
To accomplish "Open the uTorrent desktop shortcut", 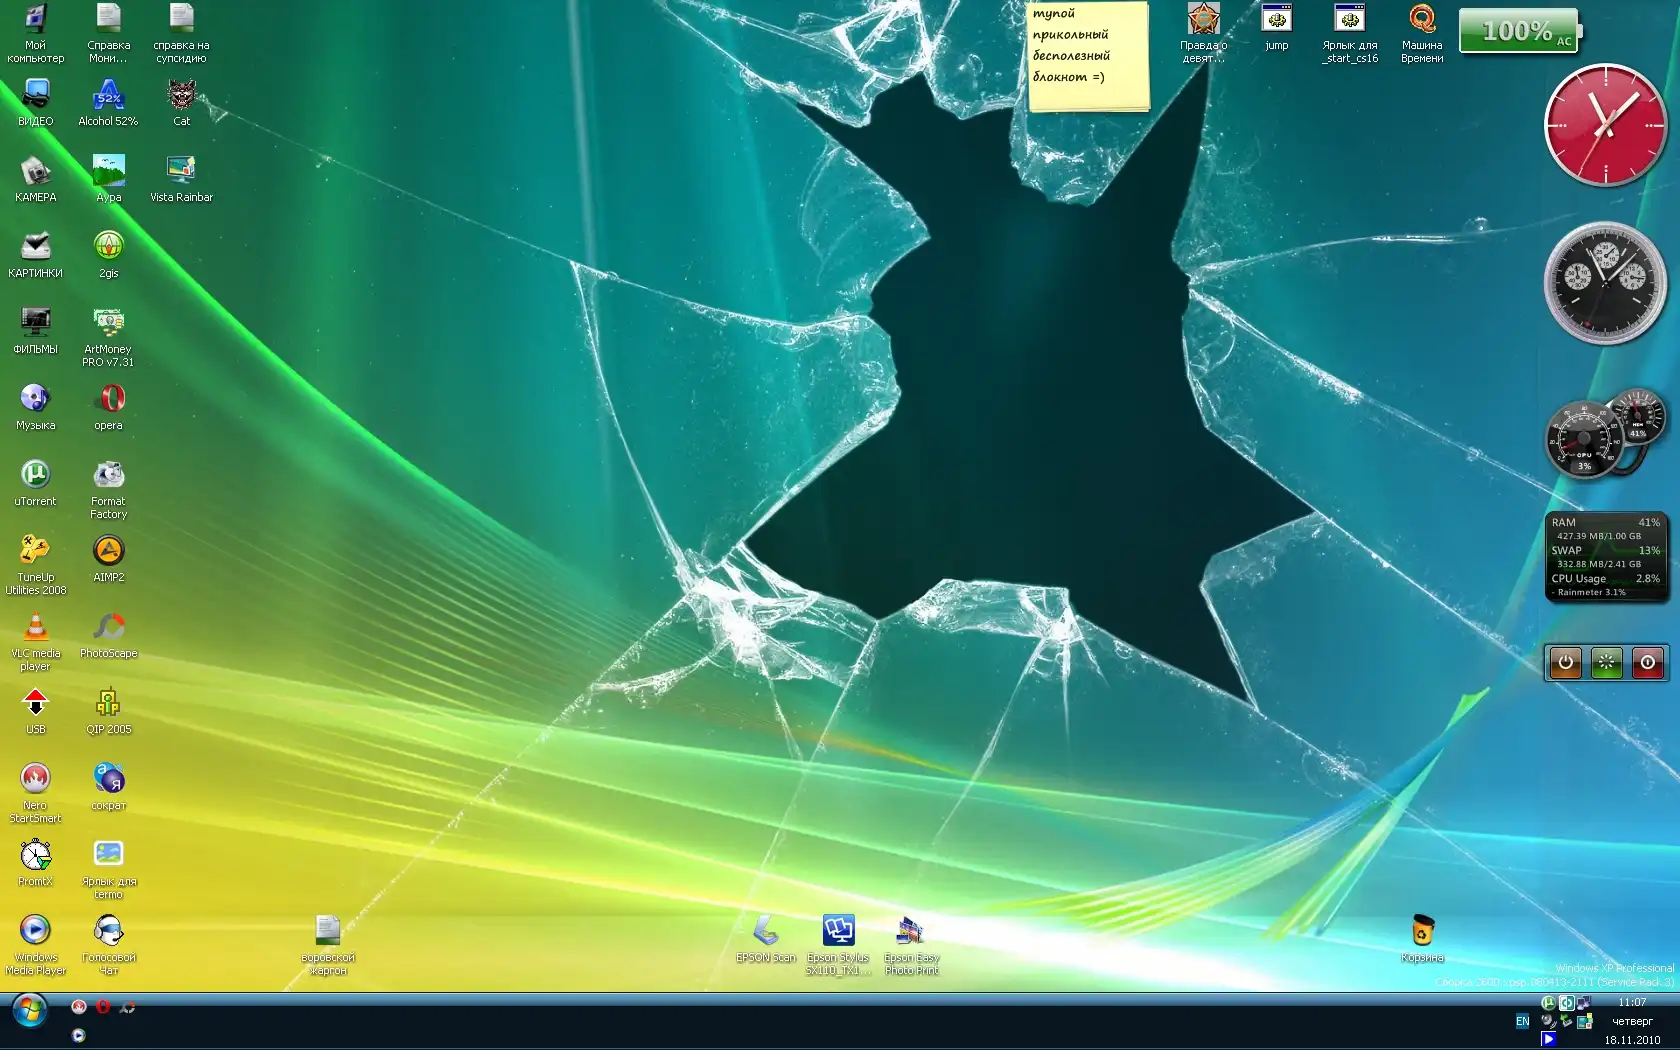I will (x=35, y=475).
